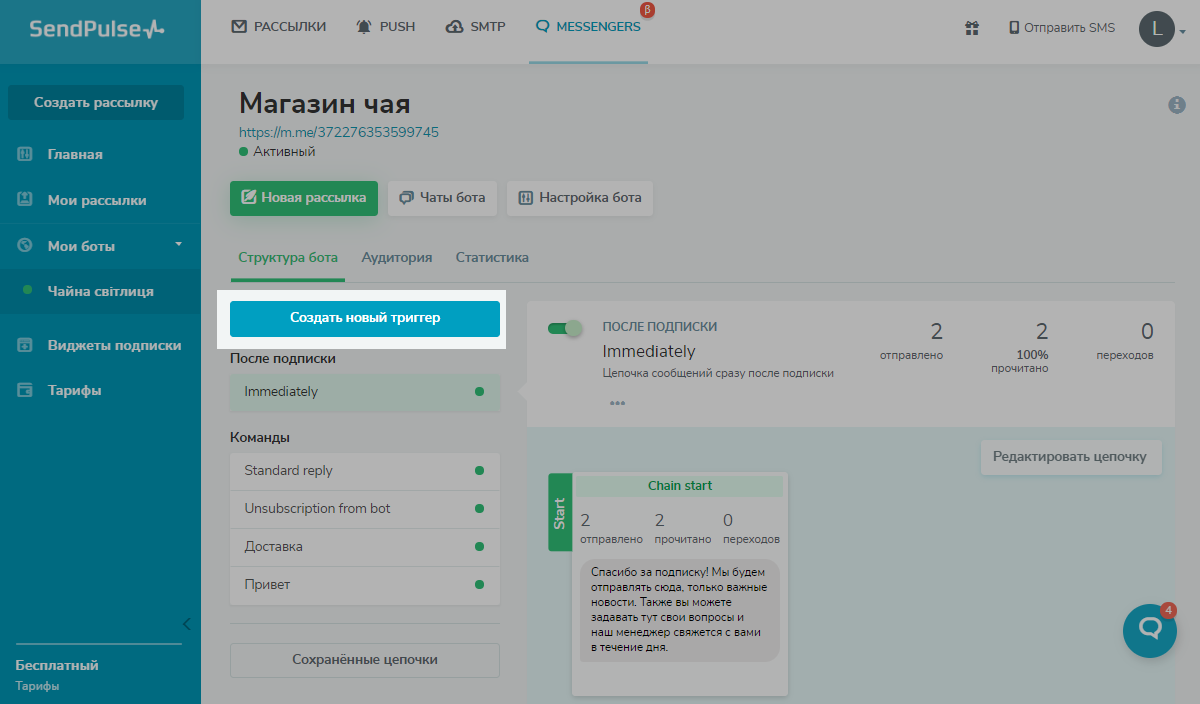
Task: Open the PUSH section in top menu
Action: click(x=386, y=27)
